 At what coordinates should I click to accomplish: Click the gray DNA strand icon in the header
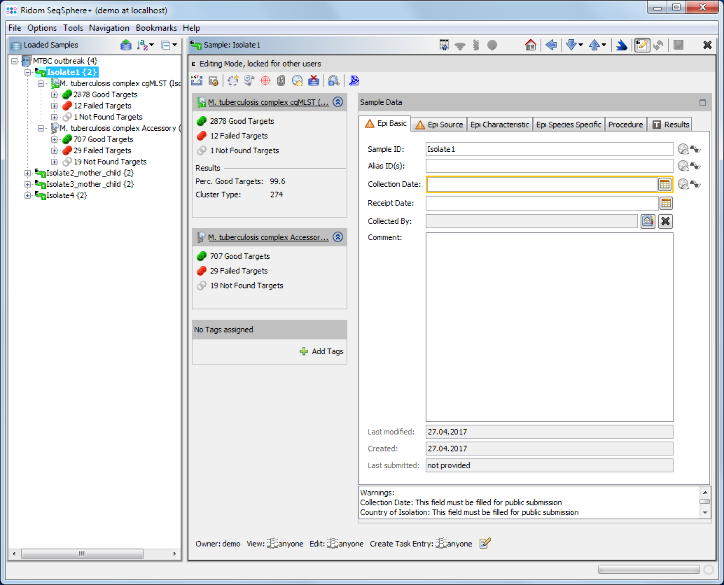coord(476,45)
